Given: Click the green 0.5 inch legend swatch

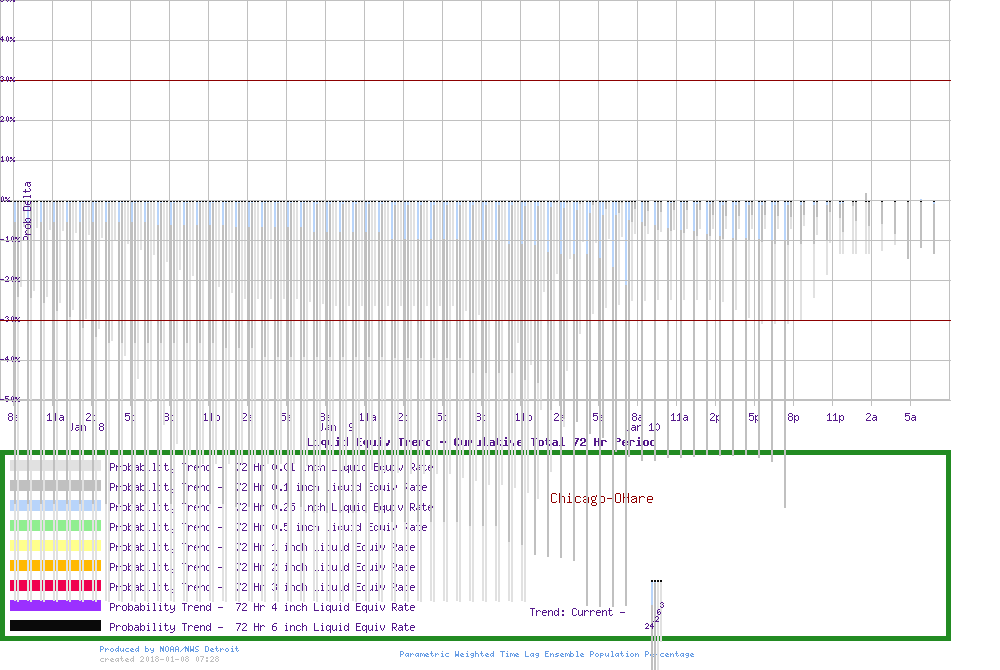Looking at the screenshot, I should click(55, 526).
